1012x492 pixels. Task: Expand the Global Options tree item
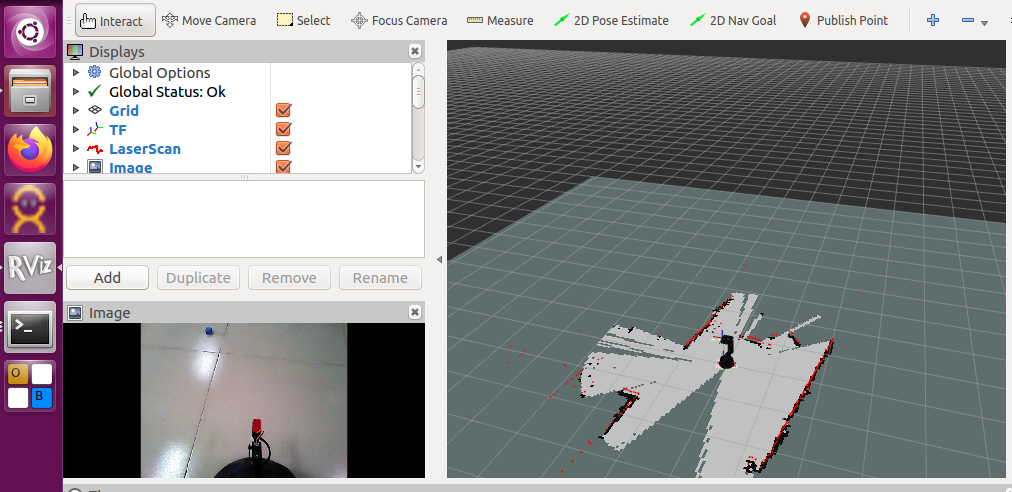coord(76,73)
